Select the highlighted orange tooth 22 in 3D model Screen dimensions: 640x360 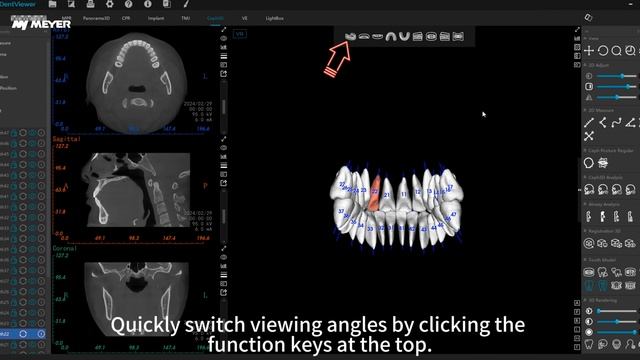[375, 193]
